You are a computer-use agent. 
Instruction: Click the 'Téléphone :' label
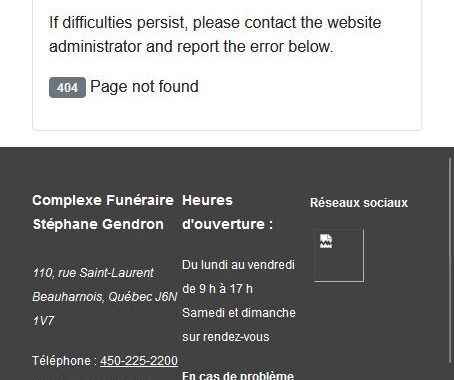click(x=65, y=361)
